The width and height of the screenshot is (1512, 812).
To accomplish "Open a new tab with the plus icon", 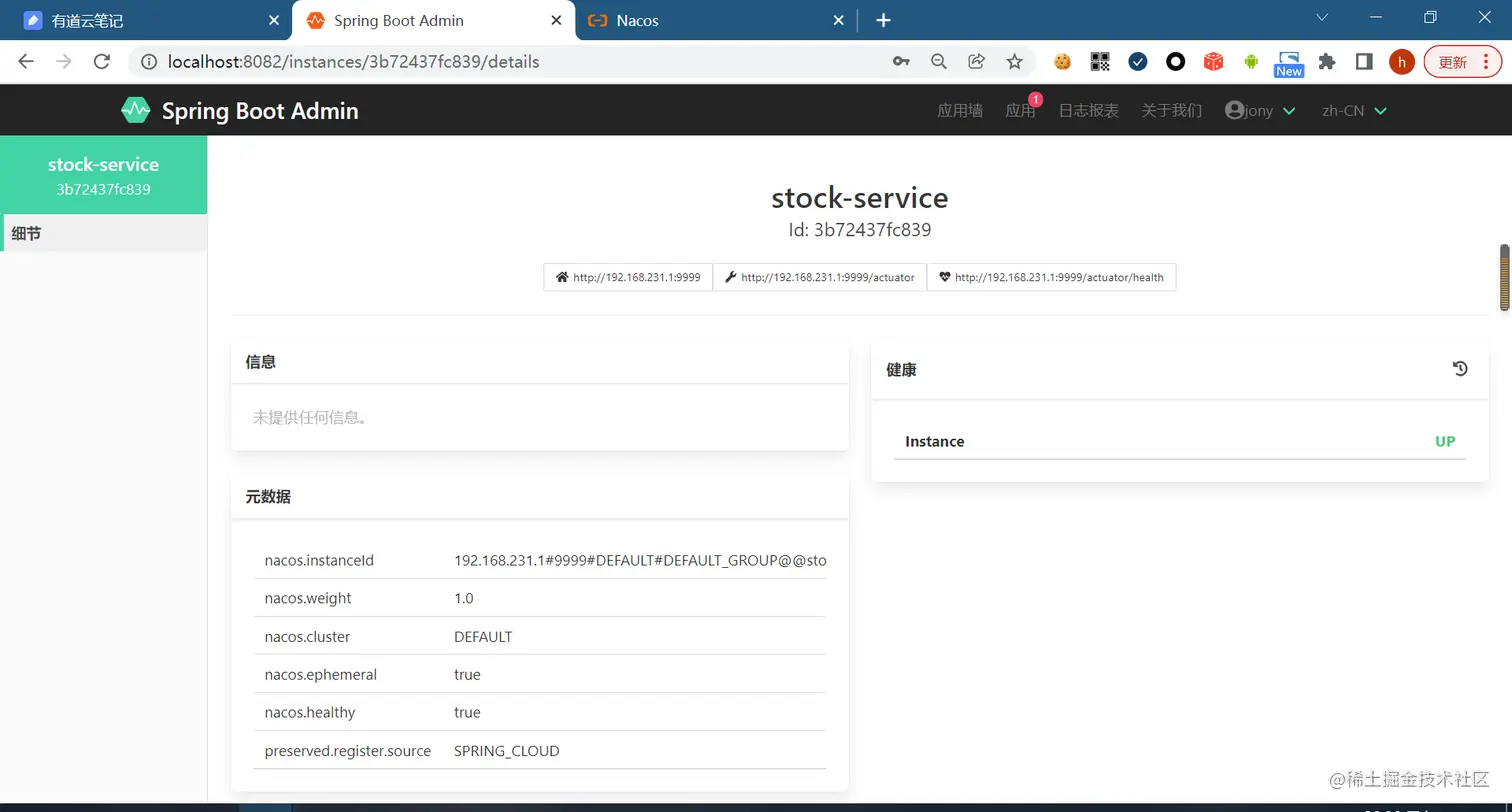I will 883,20.
